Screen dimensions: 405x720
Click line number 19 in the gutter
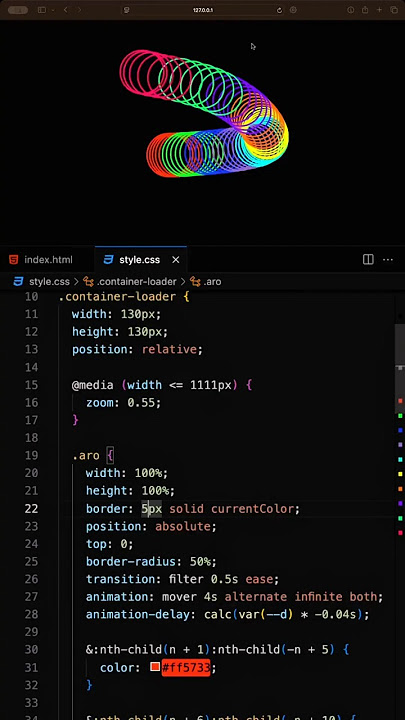pyautogui.click(x=32, y=456)
